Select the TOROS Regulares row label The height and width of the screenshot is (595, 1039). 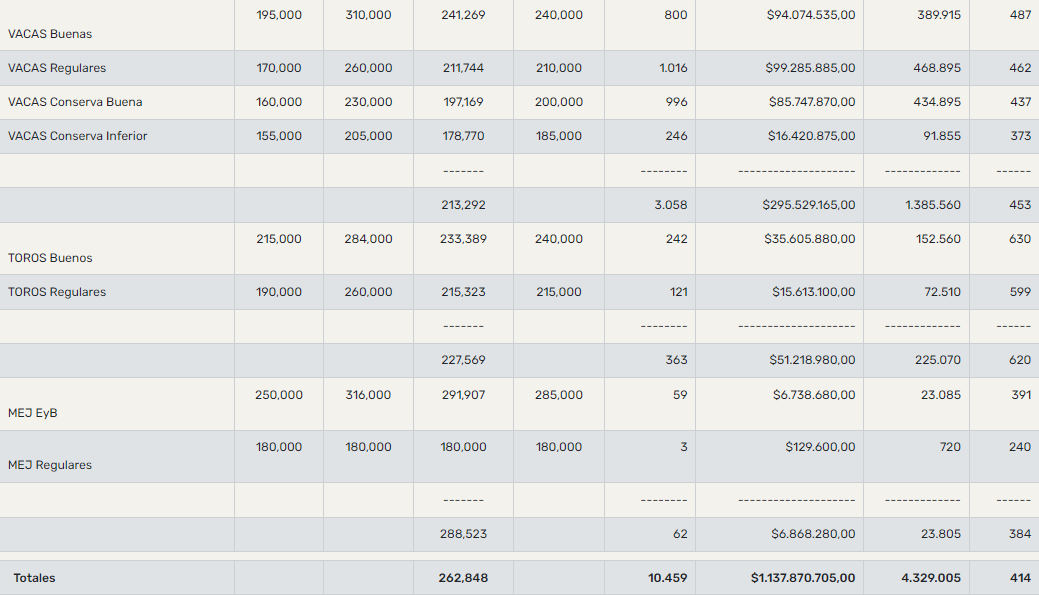coord(57,292)
